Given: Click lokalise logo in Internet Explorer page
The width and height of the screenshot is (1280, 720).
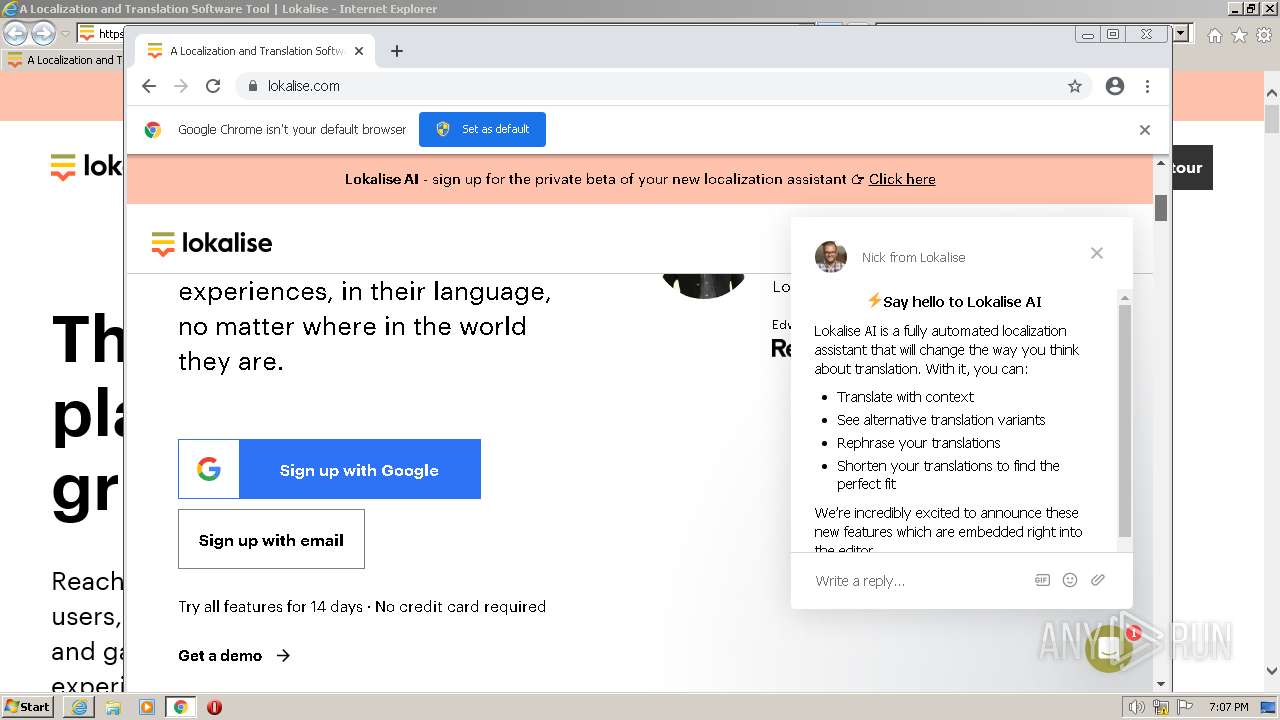Looking at the screenshot, I should (x=86, y=166).
